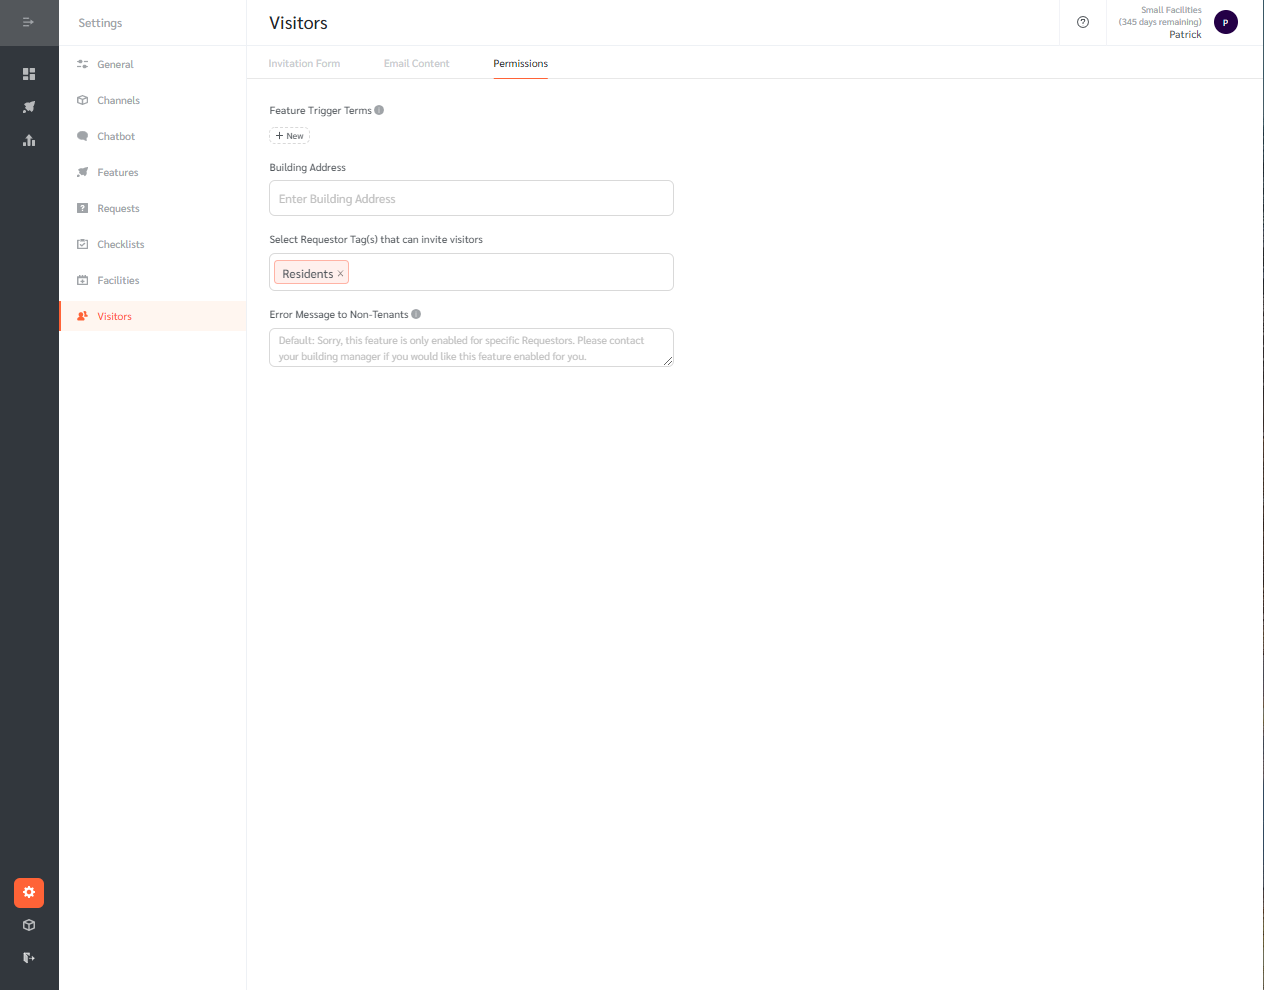Open the dashboard grid icon
The height and width of the screenshot is (990, 1264).
tap(29, 73)
